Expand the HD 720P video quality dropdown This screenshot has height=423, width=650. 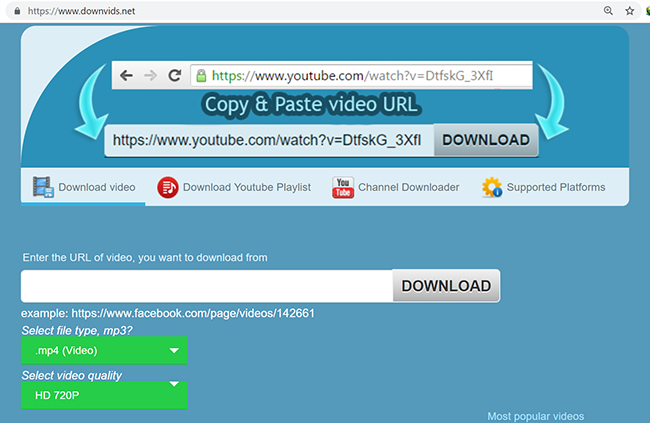[x=104, y=395]
